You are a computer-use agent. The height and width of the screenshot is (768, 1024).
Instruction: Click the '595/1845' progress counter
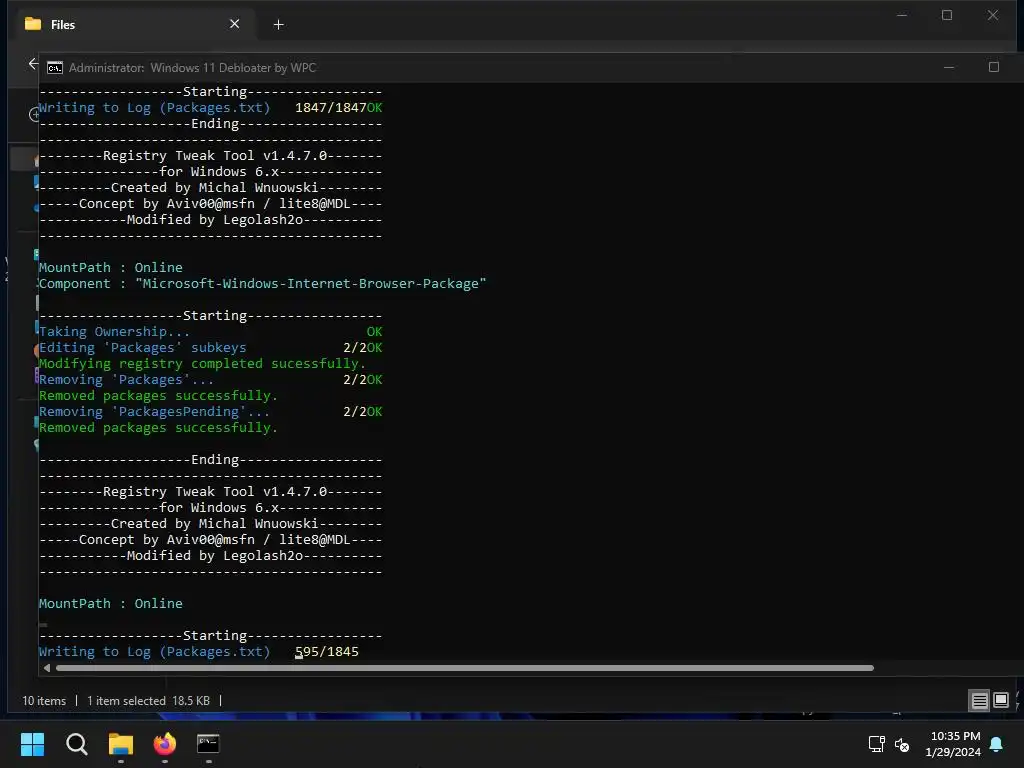point(327,652)
